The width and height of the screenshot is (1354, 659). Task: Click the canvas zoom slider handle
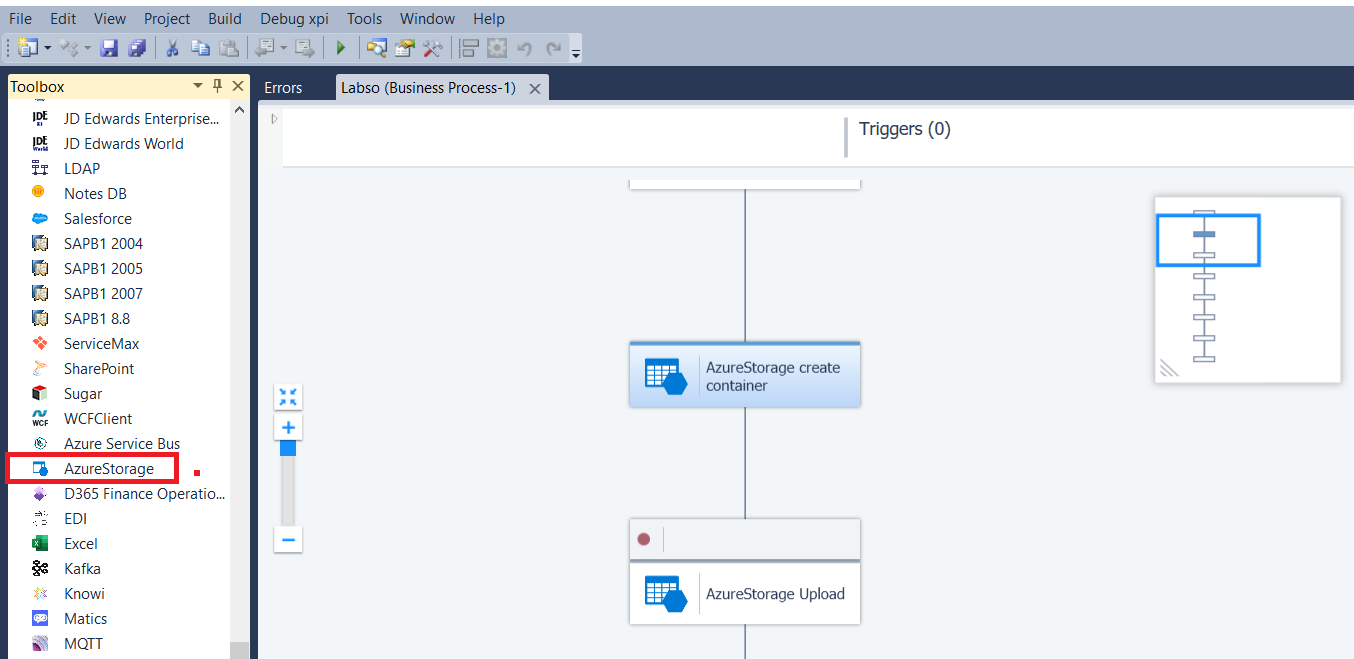pos(288,448)
